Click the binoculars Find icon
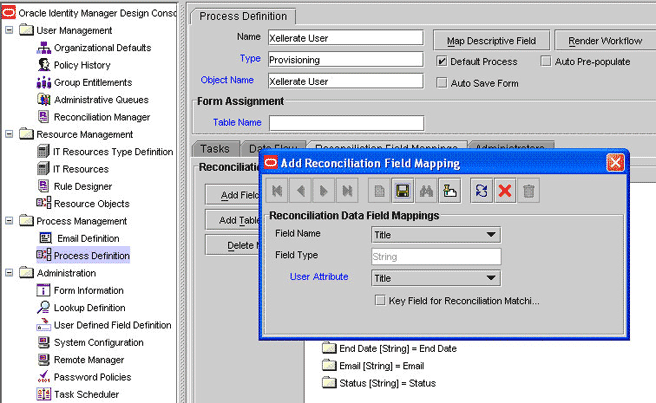Screen dimensions: 656x403 (426, 191)
